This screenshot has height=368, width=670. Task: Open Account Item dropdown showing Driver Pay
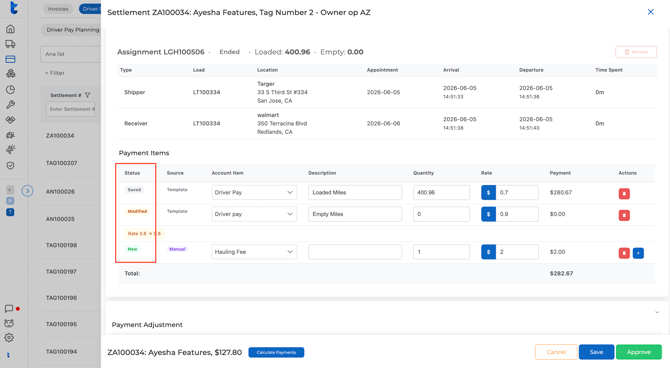(254, 192)
